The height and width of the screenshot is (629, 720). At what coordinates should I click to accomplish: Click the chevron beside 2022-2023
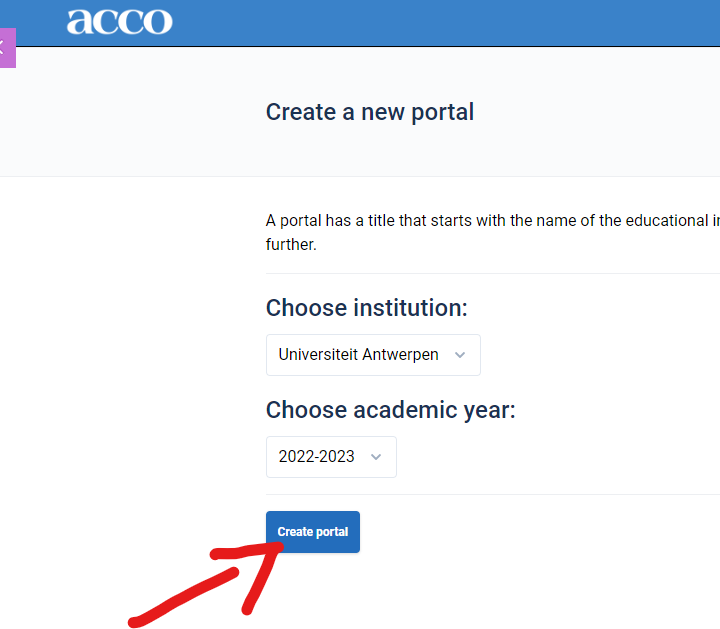coord(376,457)
